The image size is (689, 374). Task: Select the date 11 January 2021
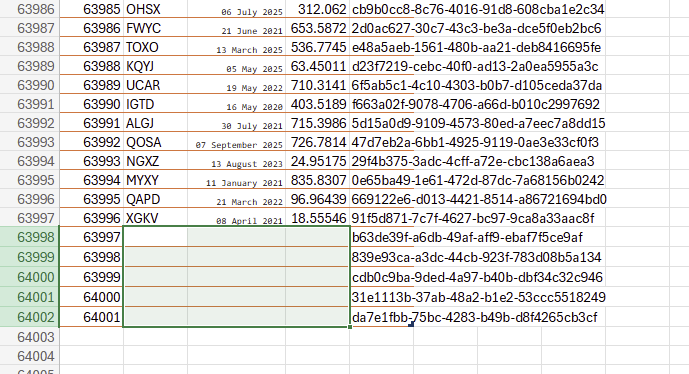[x=236, y=180]
